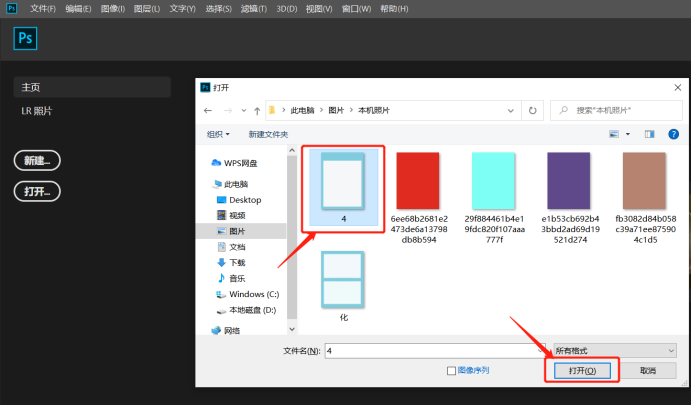Screen dimensions: 692x406
Task: Click the 文件名(N) input field
Action: 435,351
